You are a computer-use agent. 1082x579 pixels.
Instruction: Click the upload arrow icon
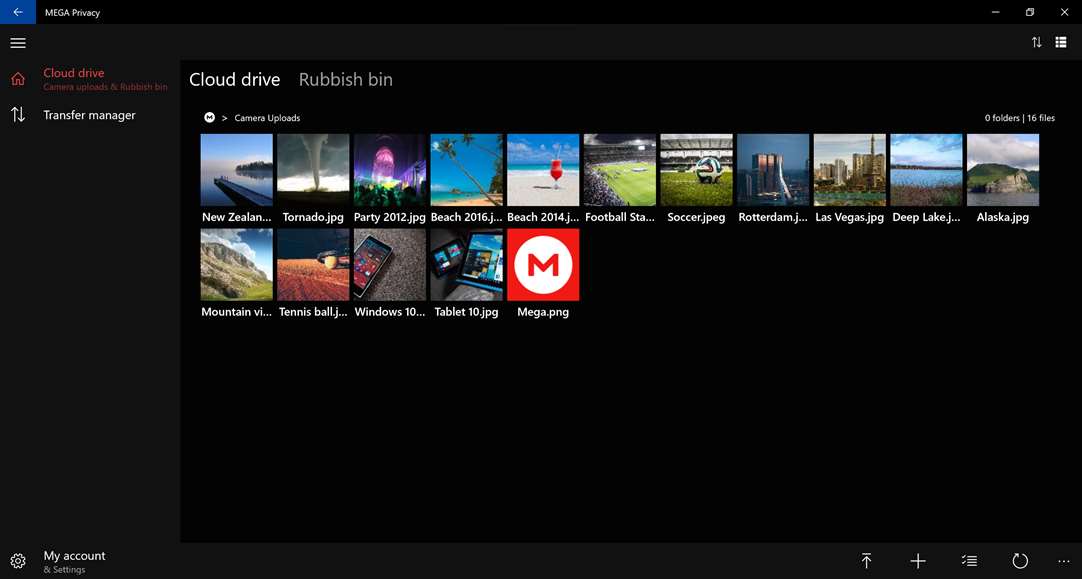pyautogui.click(x=866, y=561)
